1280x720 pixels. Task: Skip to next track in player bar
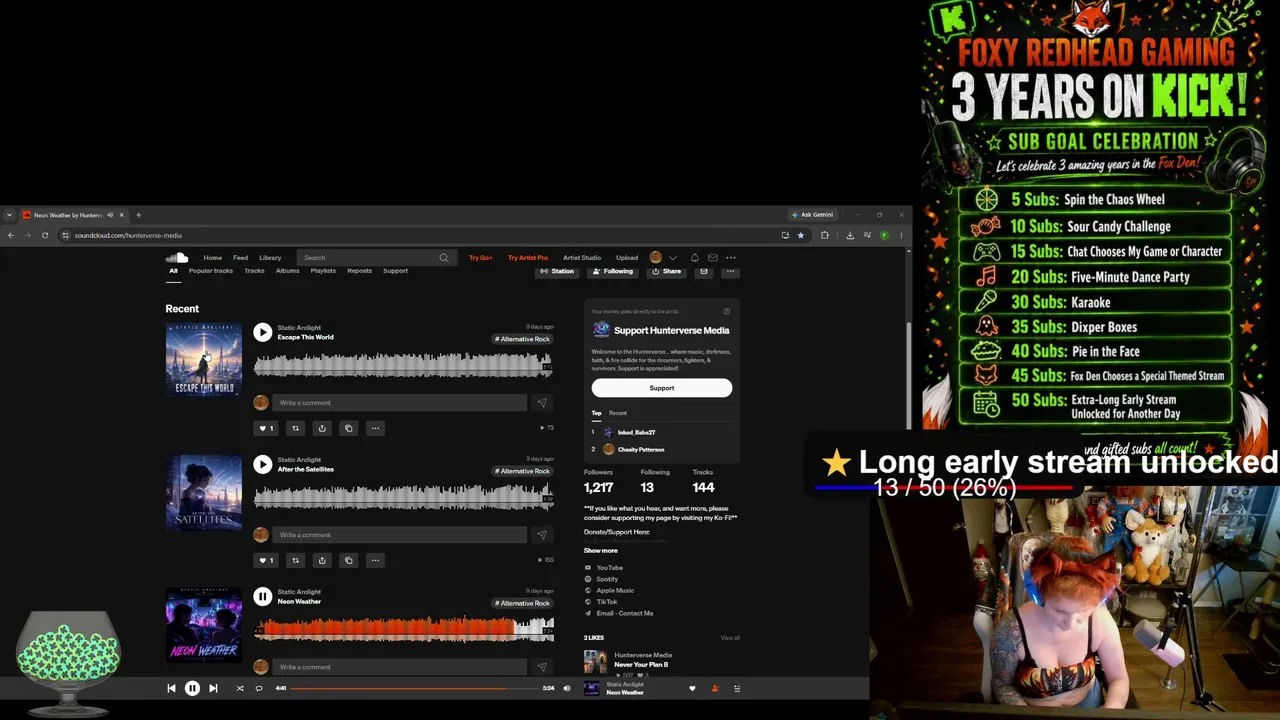[213, 688]
